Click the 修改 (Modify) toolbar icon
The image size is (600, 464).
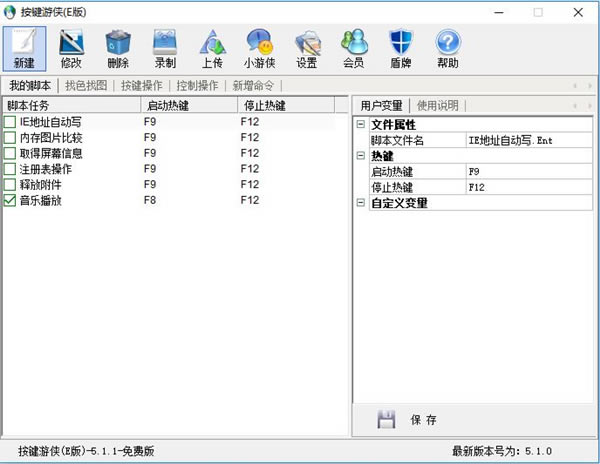71,48
